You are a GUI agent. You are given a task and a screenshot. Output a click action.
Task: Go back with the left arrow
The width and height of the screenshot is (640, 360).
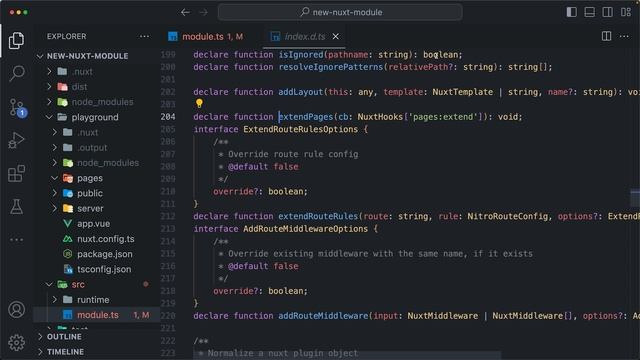(x=185, y=12)
